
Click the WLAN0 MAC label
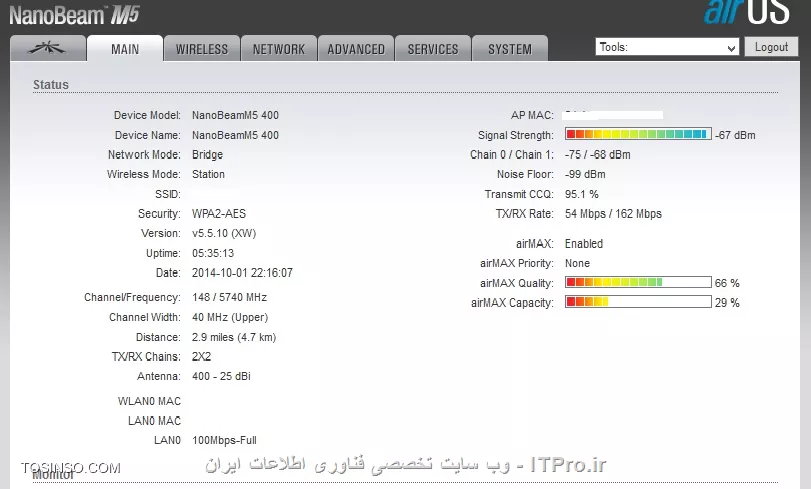click(149, 401)
